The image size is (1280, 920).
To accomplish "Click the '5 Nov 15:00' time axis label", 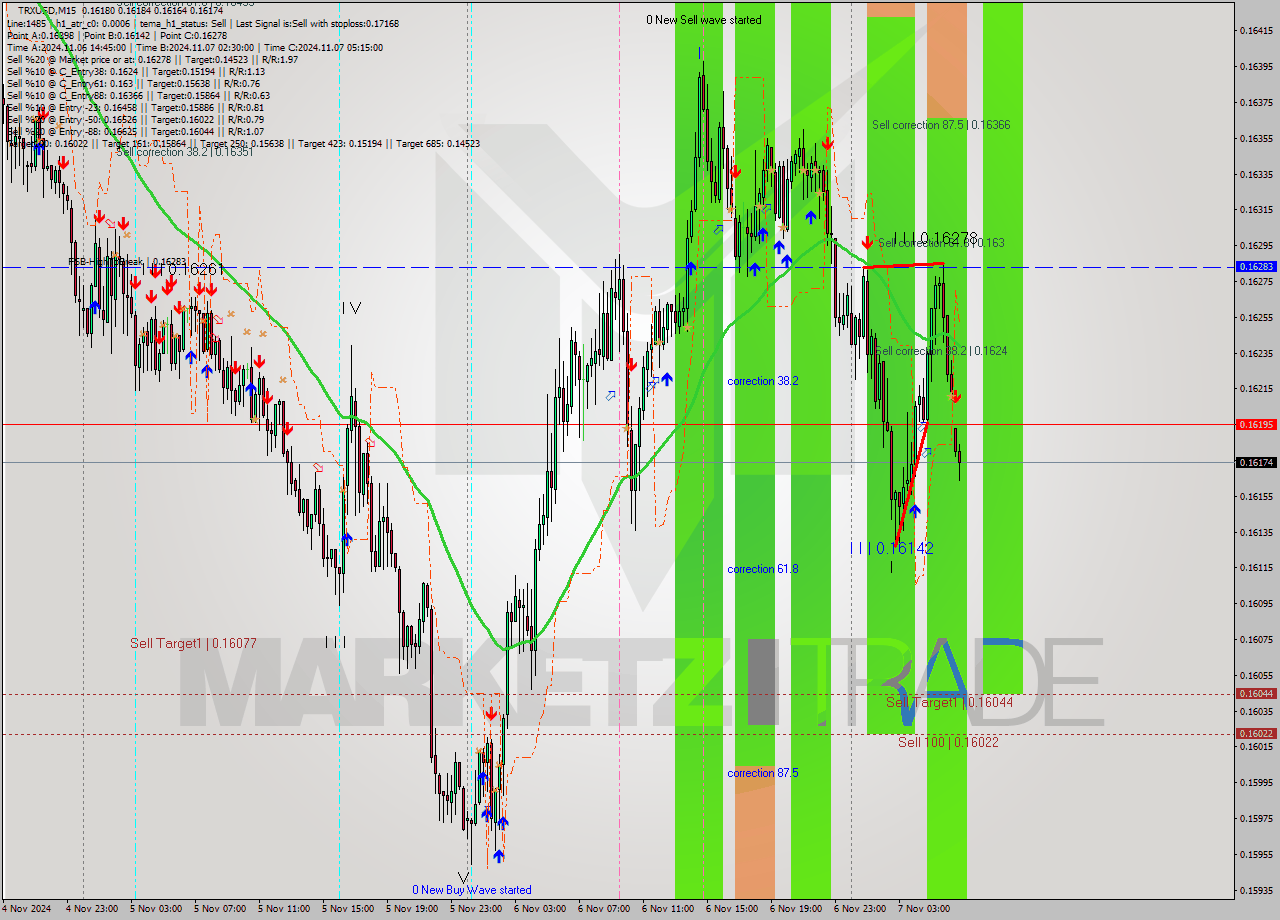I will (349, 909).
